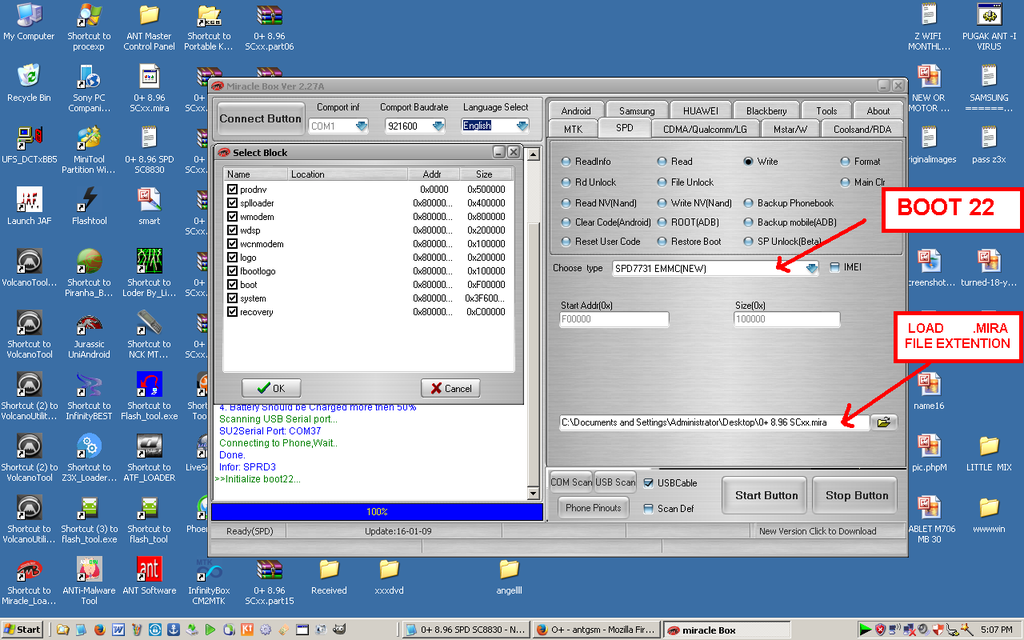This screenshot has height=640, width=1024.
Task: Open the Tools tab
Action: pyautogui.click(x=826, y=110)
